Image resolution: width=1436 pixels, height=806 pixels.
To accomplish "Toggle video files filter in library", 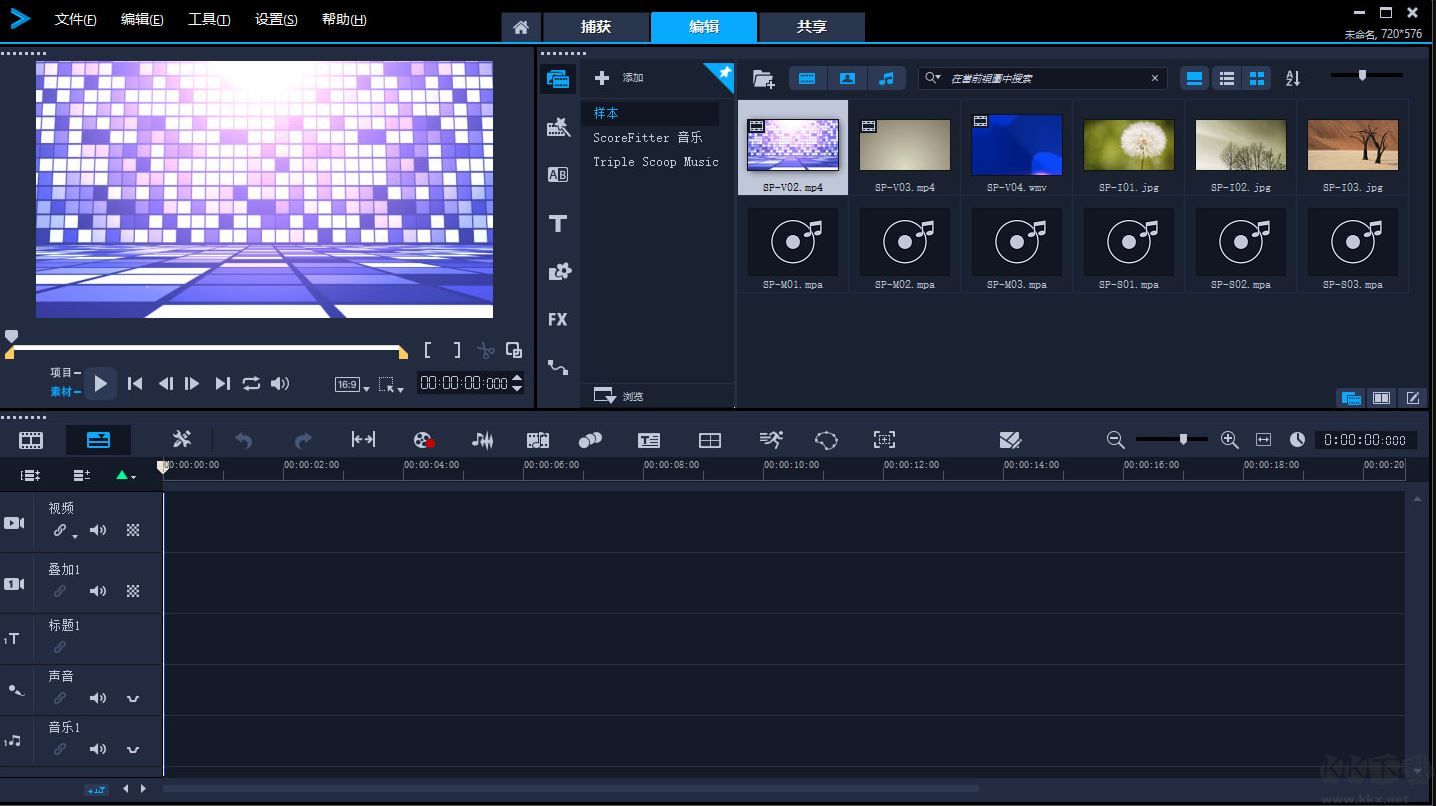I will tap(807, 78).
